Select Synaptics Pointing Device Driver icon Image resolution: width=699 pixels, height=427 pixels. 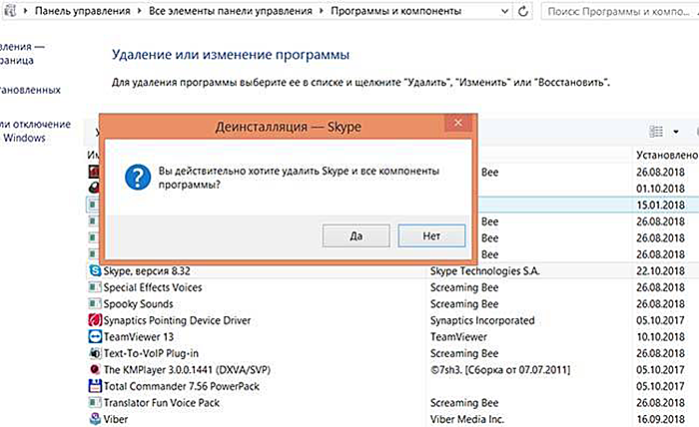(x=95, y=320)
